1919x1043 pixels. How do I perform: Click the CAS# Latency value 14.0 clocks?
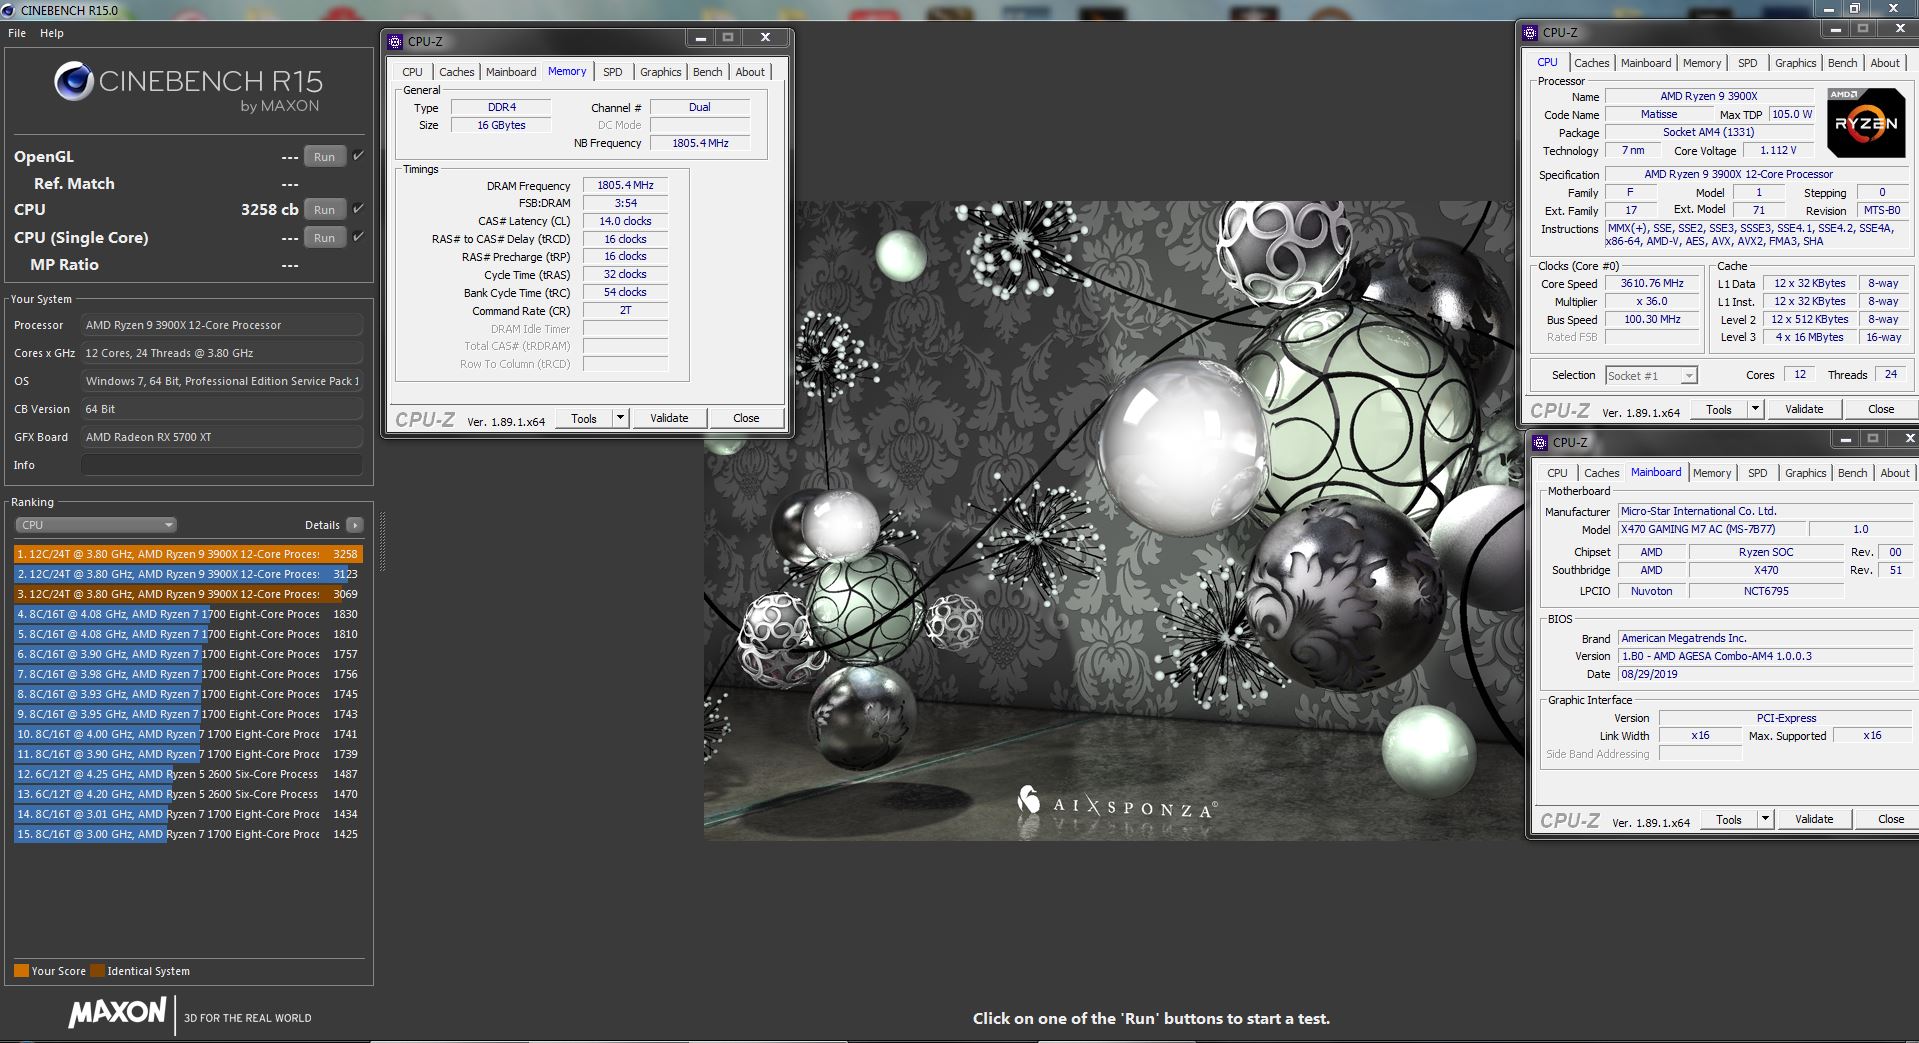point(625,221)
